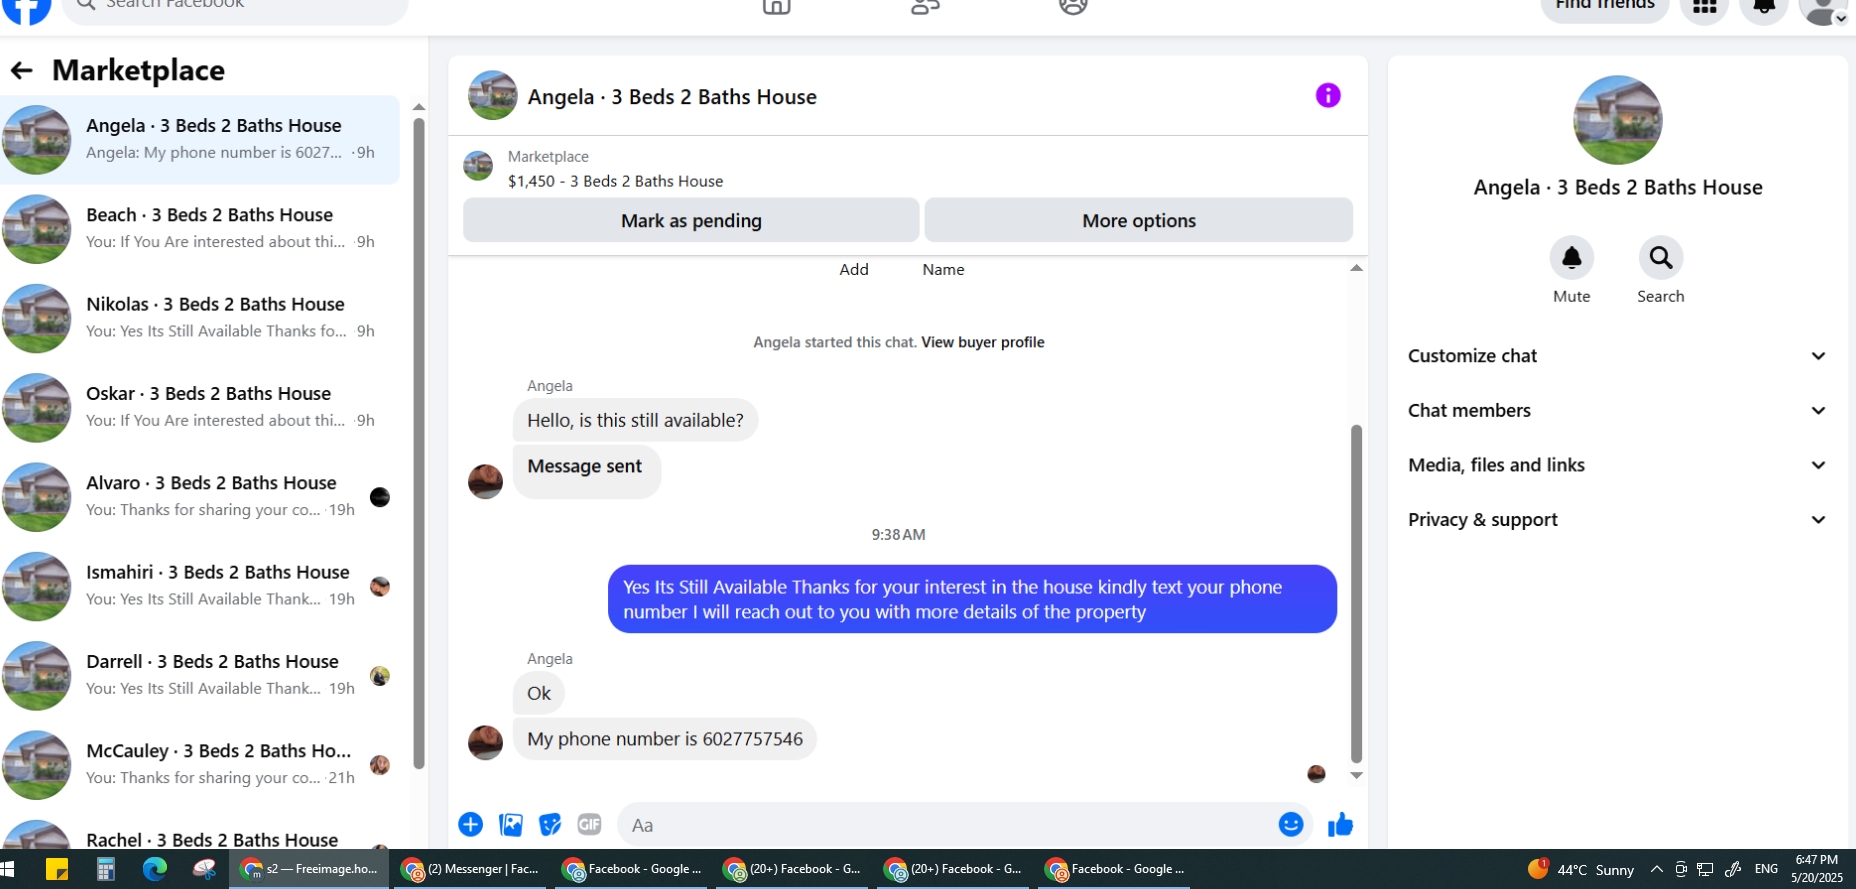
Task: Attach a file using the photo icon
Action: [511, 824]
